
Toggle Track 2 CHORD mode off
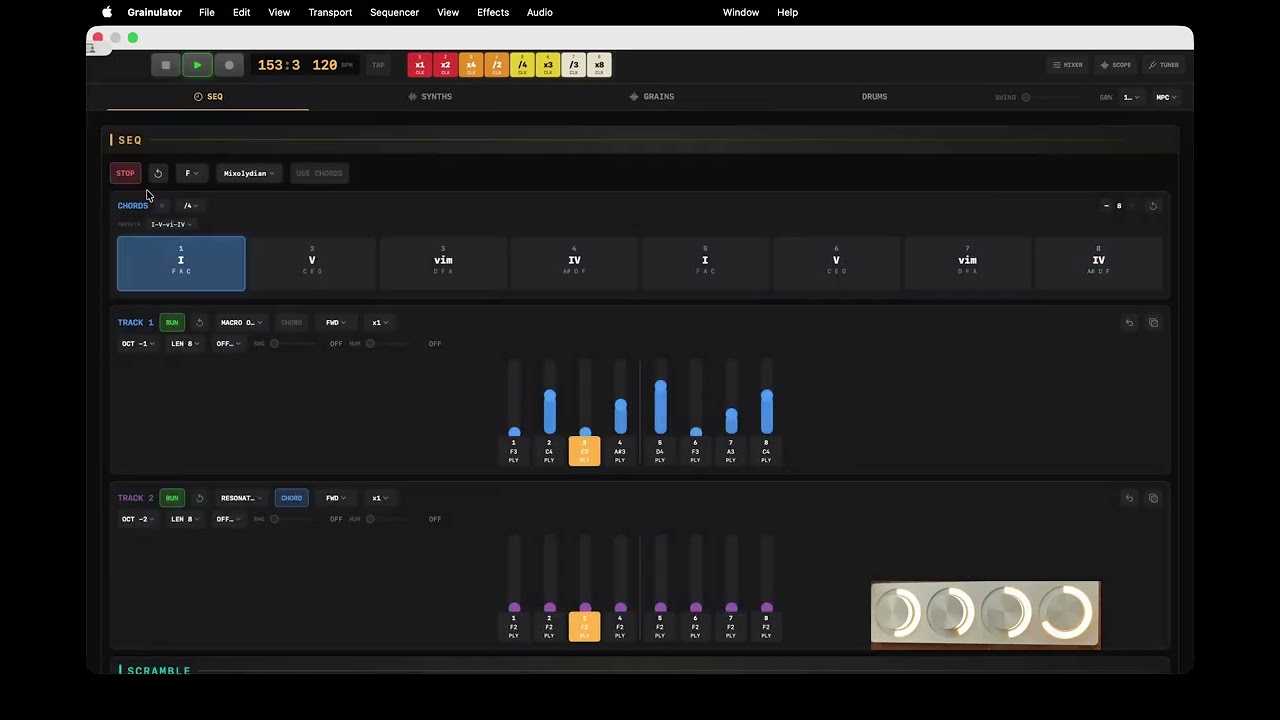pyautogui.click(x=291, y=498)
